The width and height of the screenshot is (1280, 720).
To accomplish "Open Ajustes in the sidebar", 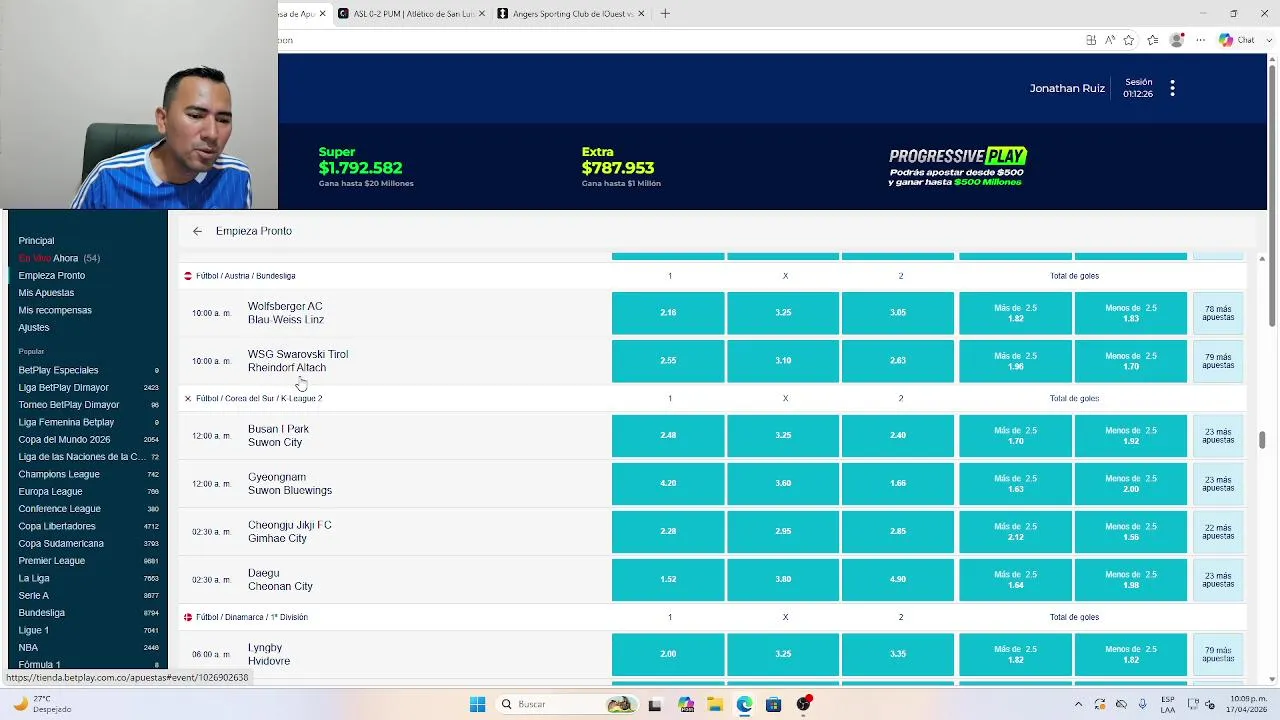I will tap(34, 328).
